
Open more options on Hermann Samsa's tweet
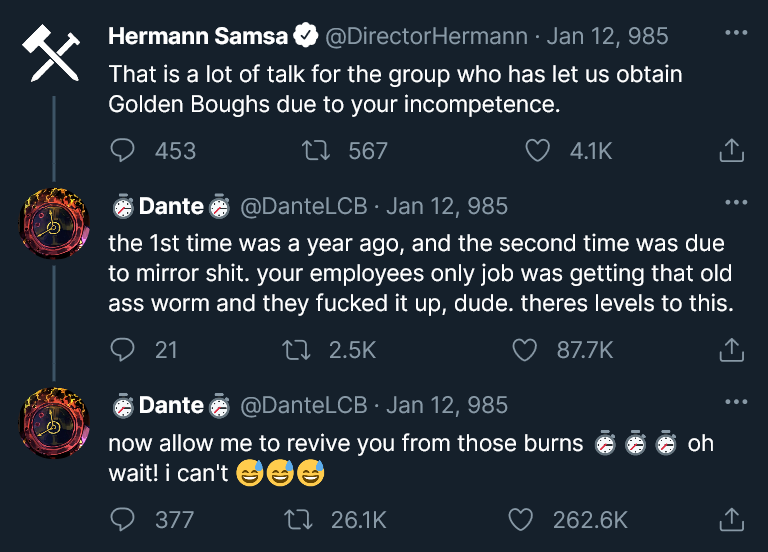pyautogui.click(x=736, y=33)
